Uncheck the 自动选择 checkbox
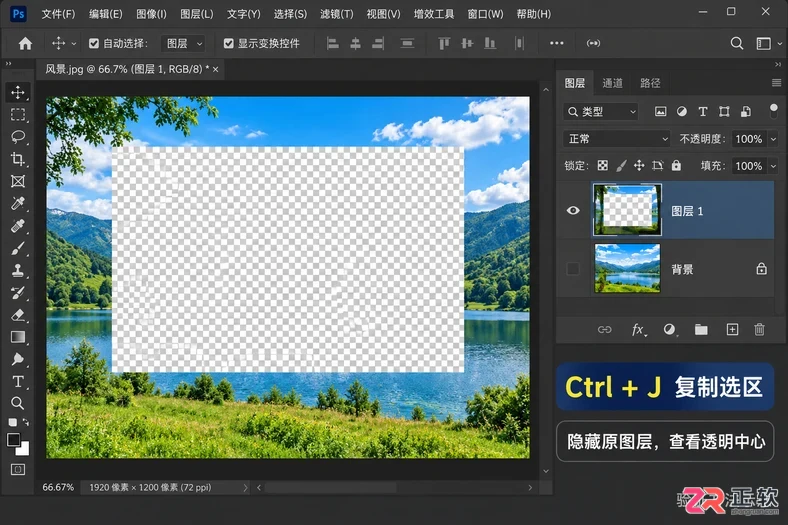This screenshot has width=788, height=525. pos(93,44)
